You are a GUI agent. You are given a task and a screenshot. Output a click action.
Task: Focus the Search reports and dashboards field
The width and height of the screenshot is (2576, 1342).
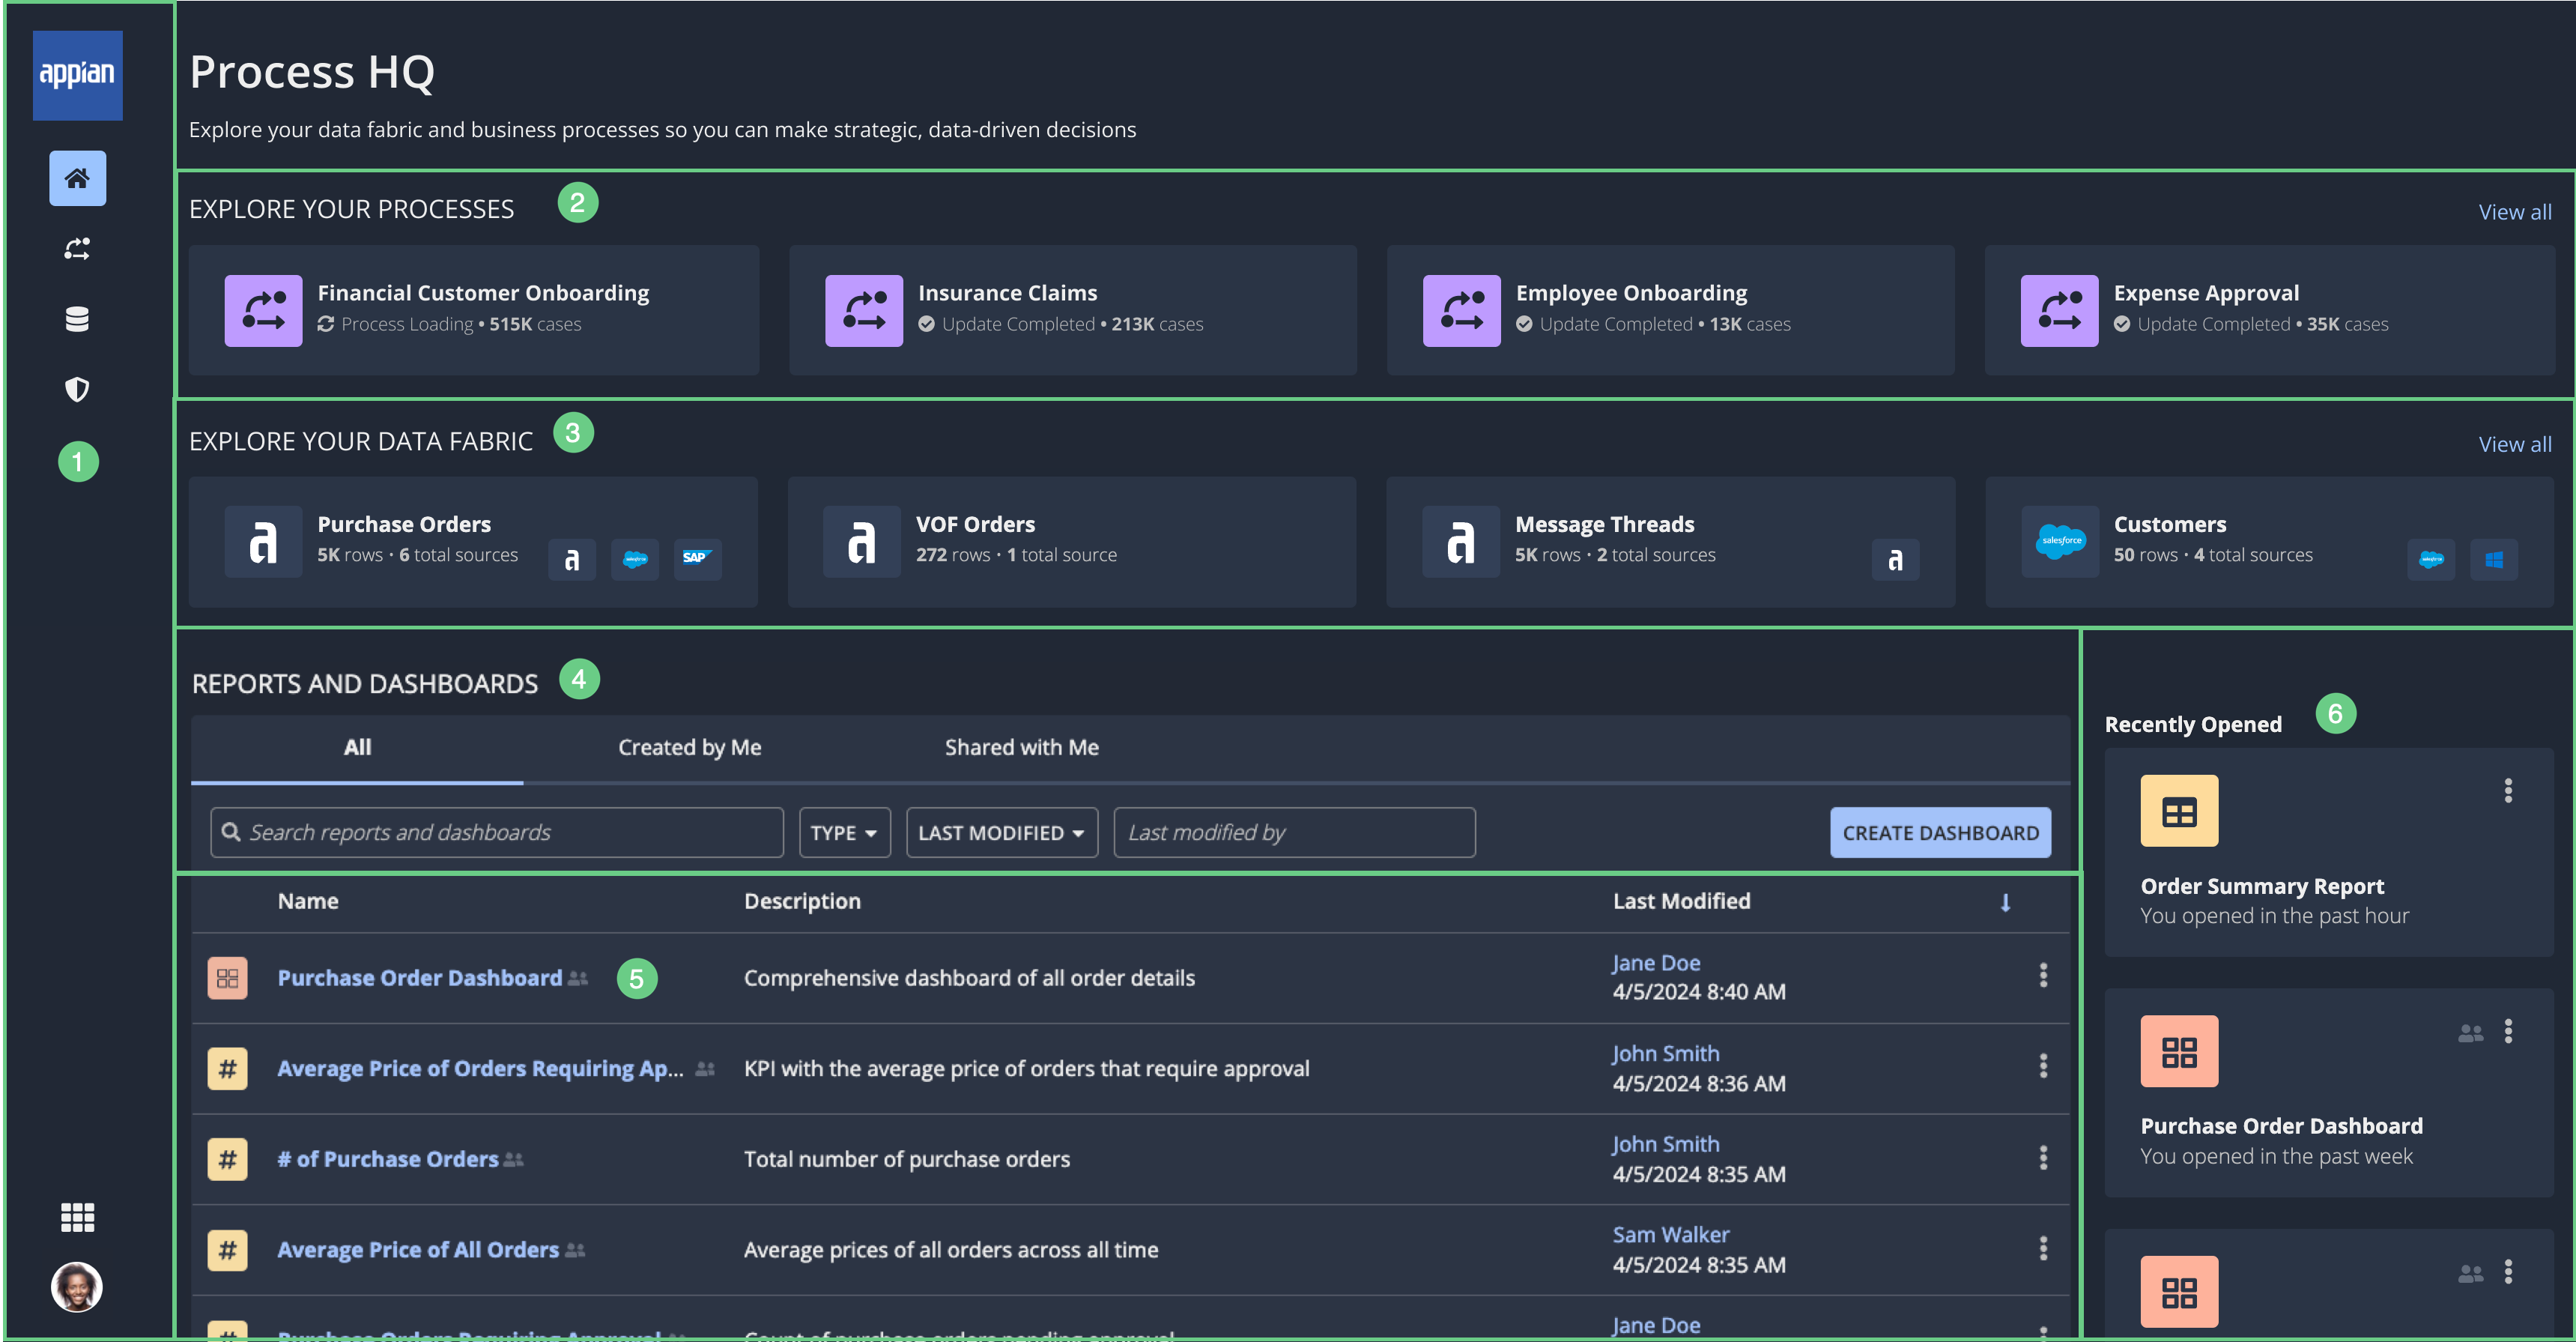[497, 833]
